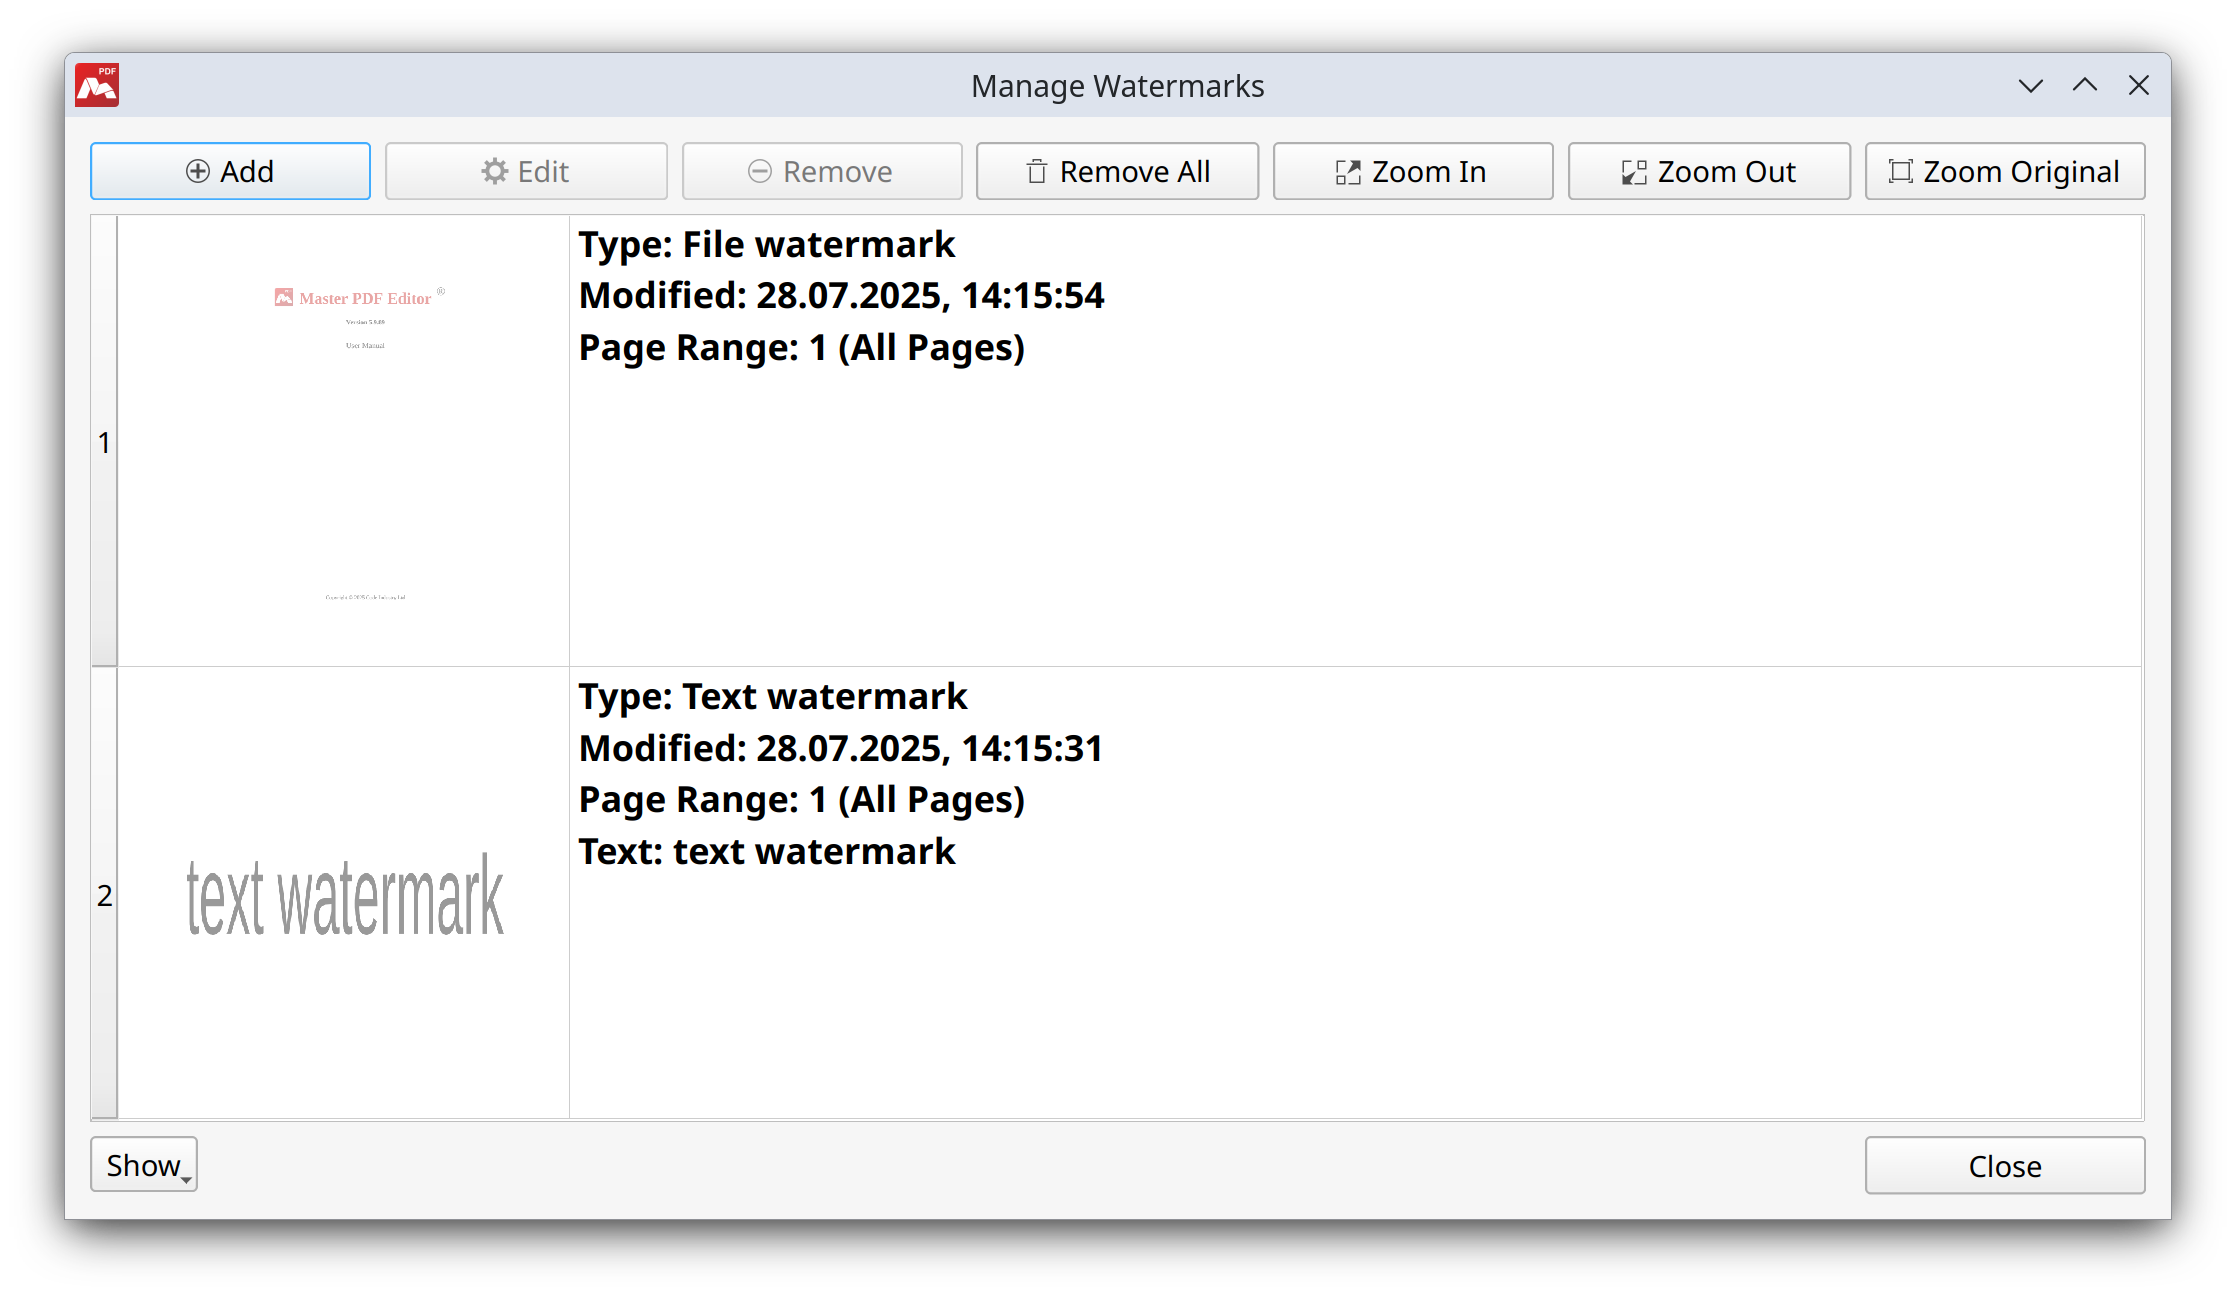Click the Edit button with gear icon
Viewport: 2236px width, 1296px height.
[526, 172]
